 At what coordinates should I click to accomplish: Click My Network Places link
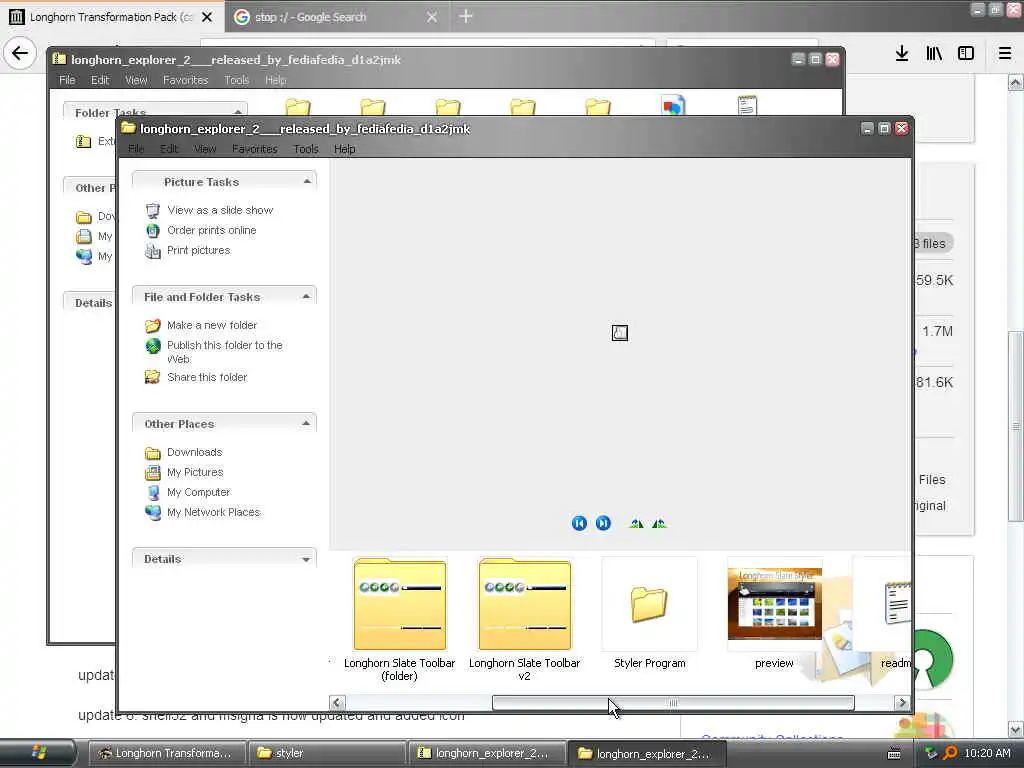(214, 513)
